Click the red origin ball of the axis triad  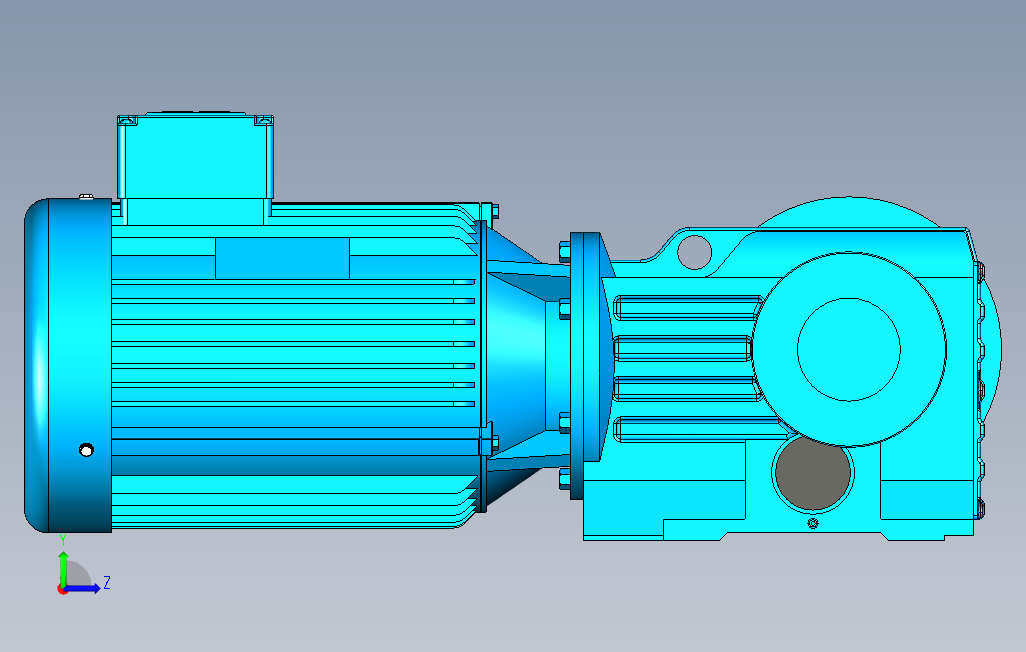click(x=62, y=590)
